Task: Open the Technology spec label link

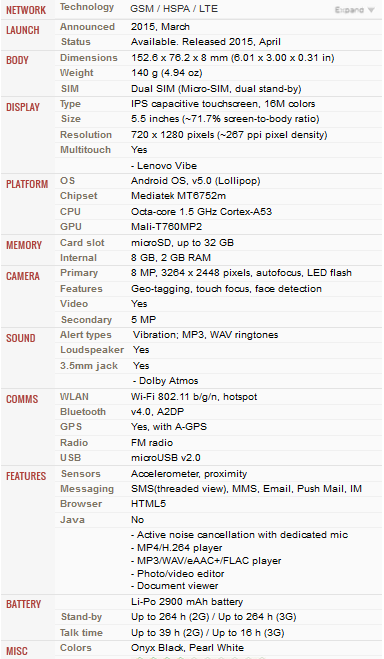Action: tap(87, 7)
